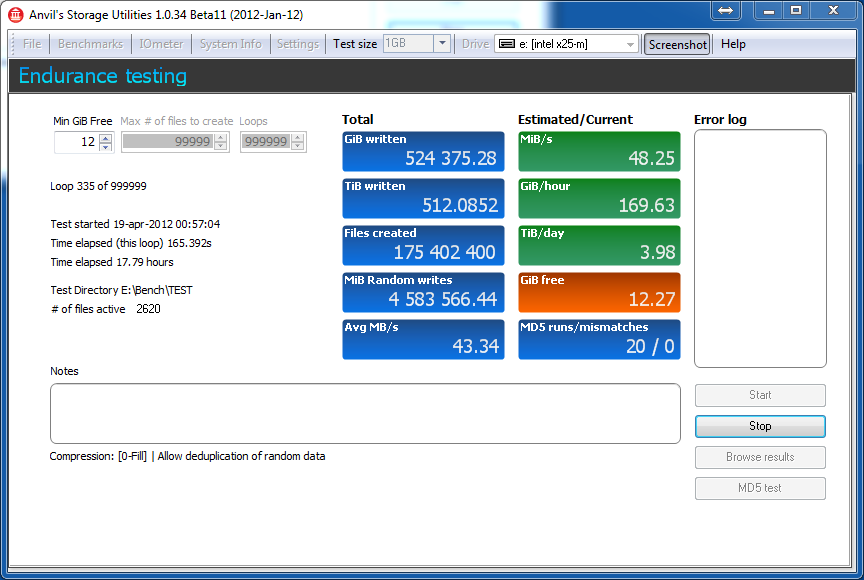Open the Help menu
This screenshot has height=580, width=864.
point(733,44)
